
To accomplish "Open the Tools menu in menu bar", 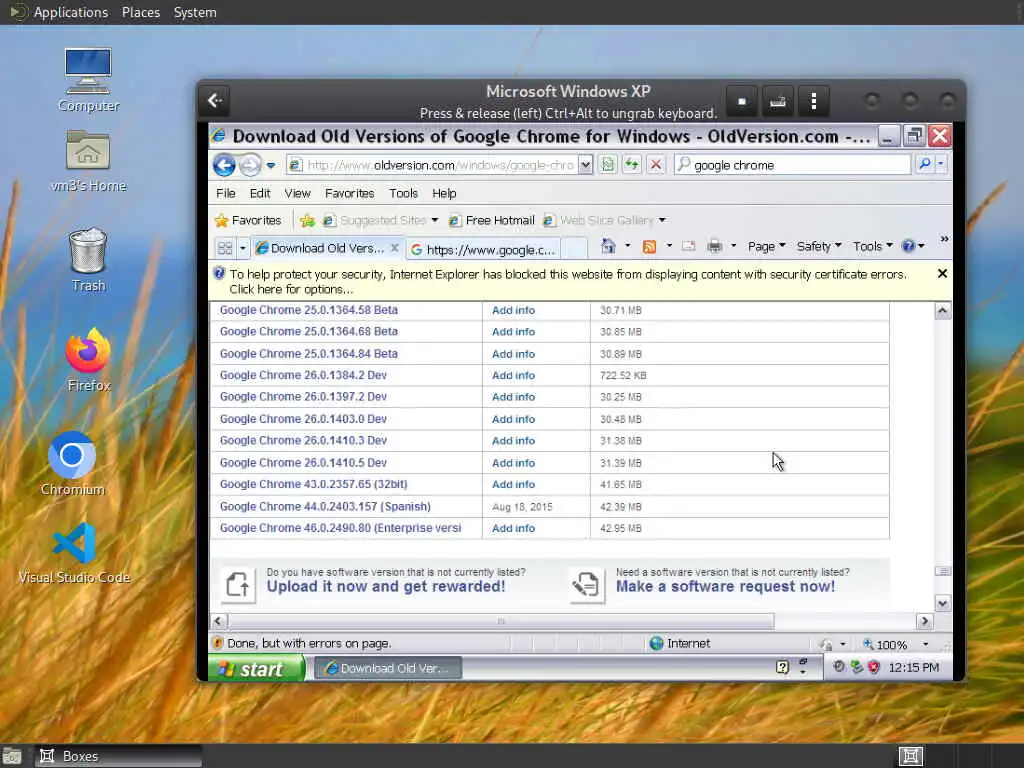I will 403,193.
